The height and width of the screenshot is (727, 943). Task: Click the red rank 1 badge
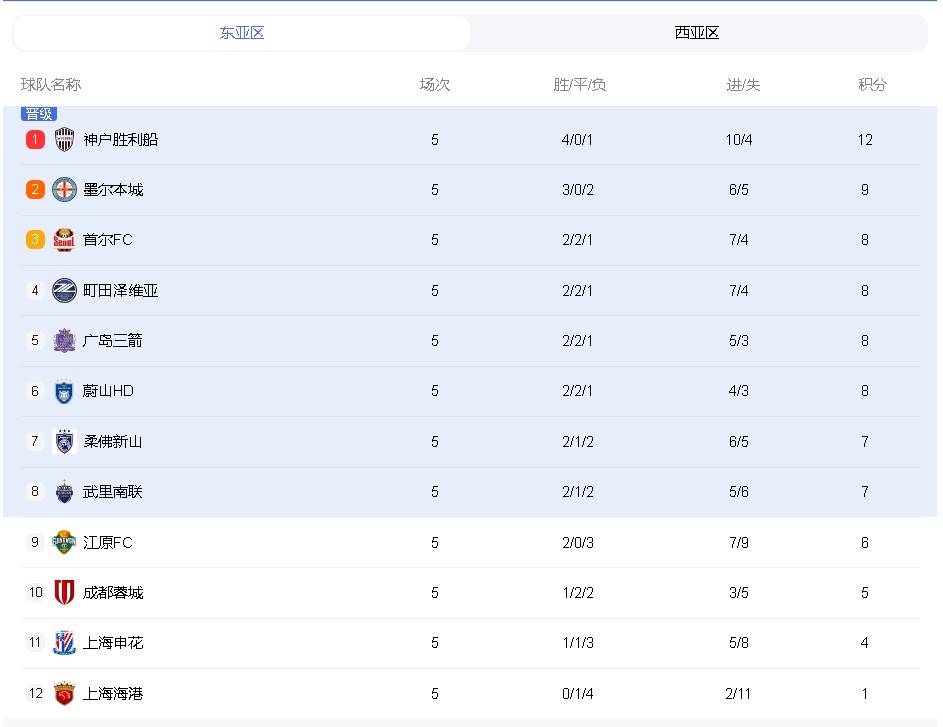(35, 140)
